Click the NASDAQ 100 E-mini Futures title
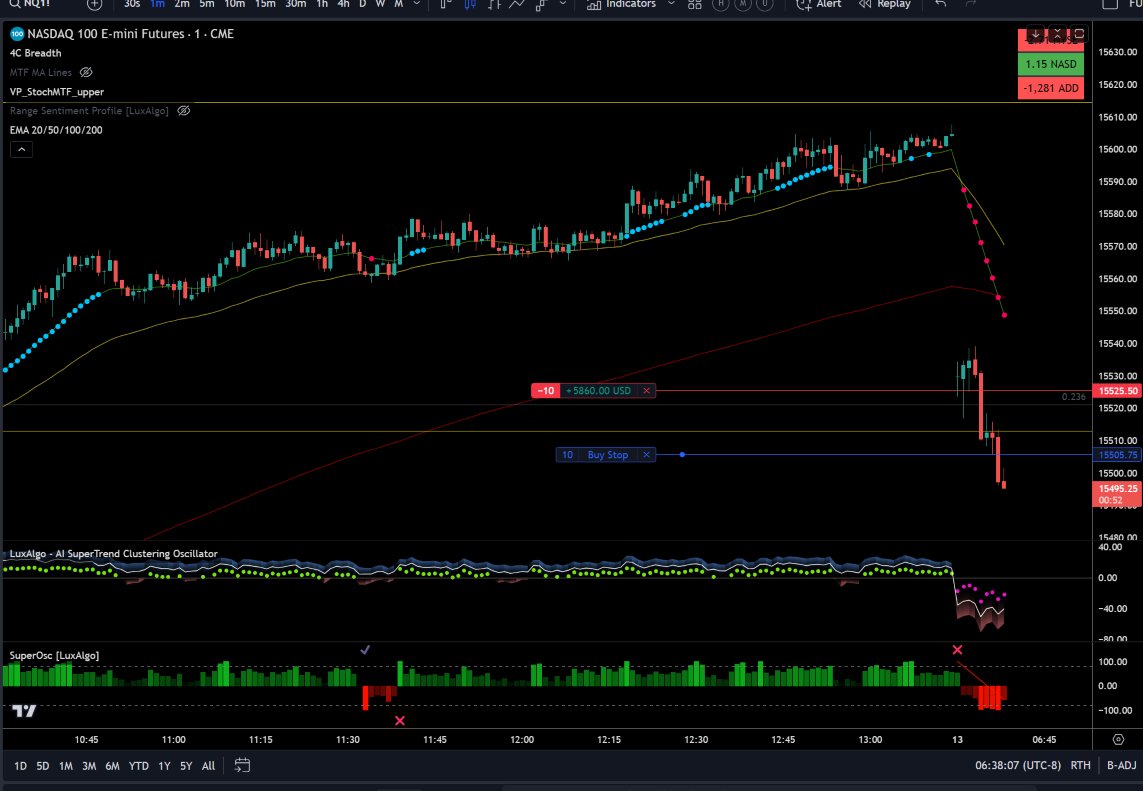The width and height of the screenshot is (1143, 791). point(106,34)
